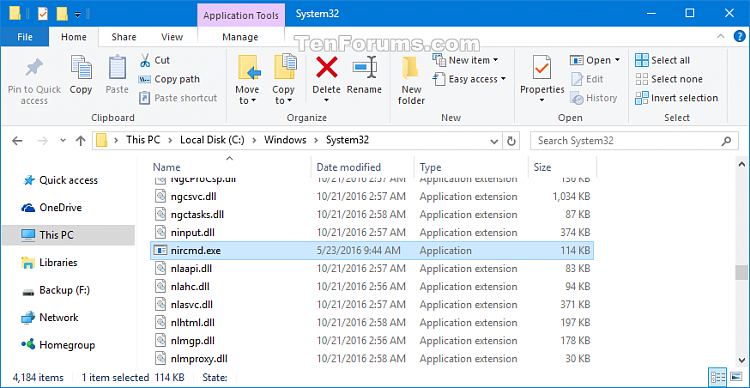Image resolution: width=750 pixels, height=388 pixels.
Task: Click the Search System32 box
Action: tap(633, 141)
